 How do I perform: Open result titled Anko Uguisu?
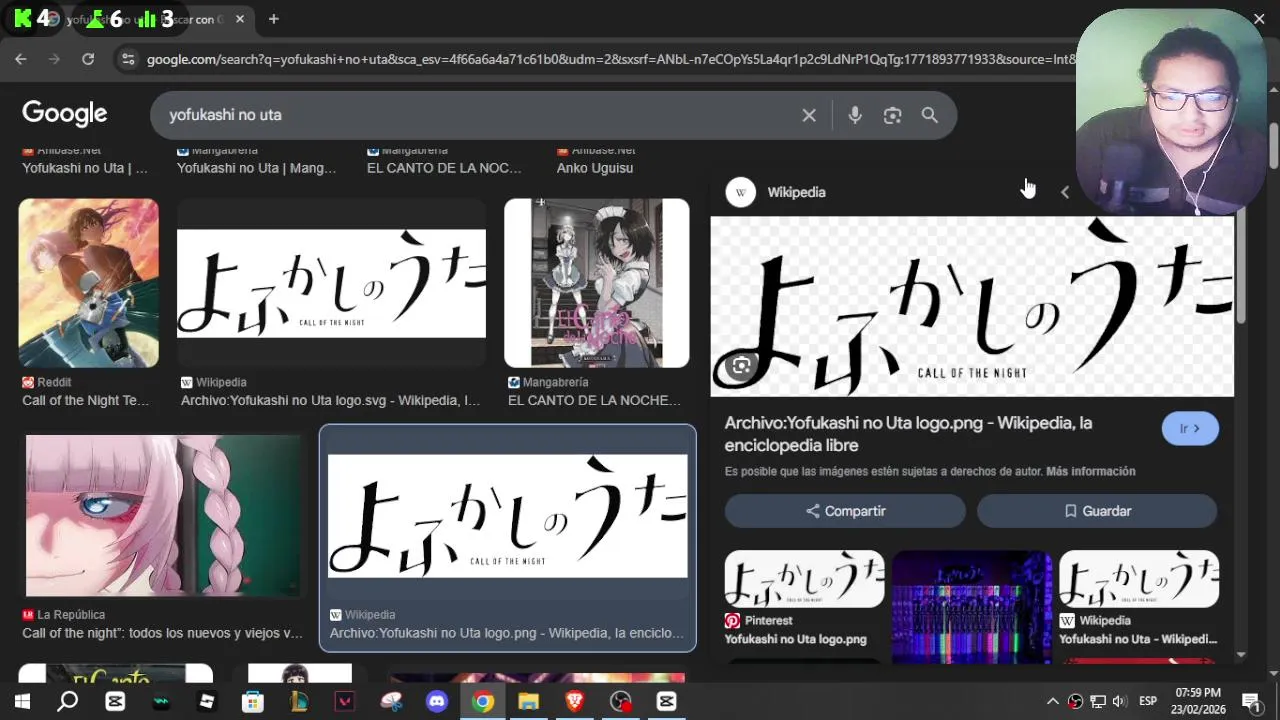[595, 168]
